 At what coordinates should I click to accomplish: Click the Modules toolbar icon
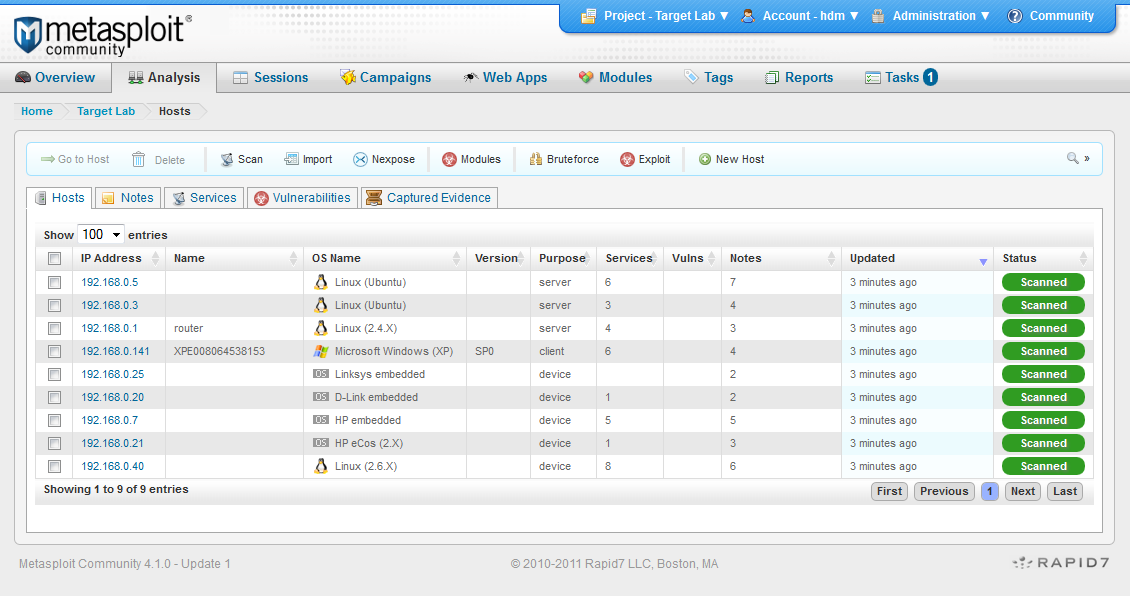pyautogui.click(x=471, y=158)
